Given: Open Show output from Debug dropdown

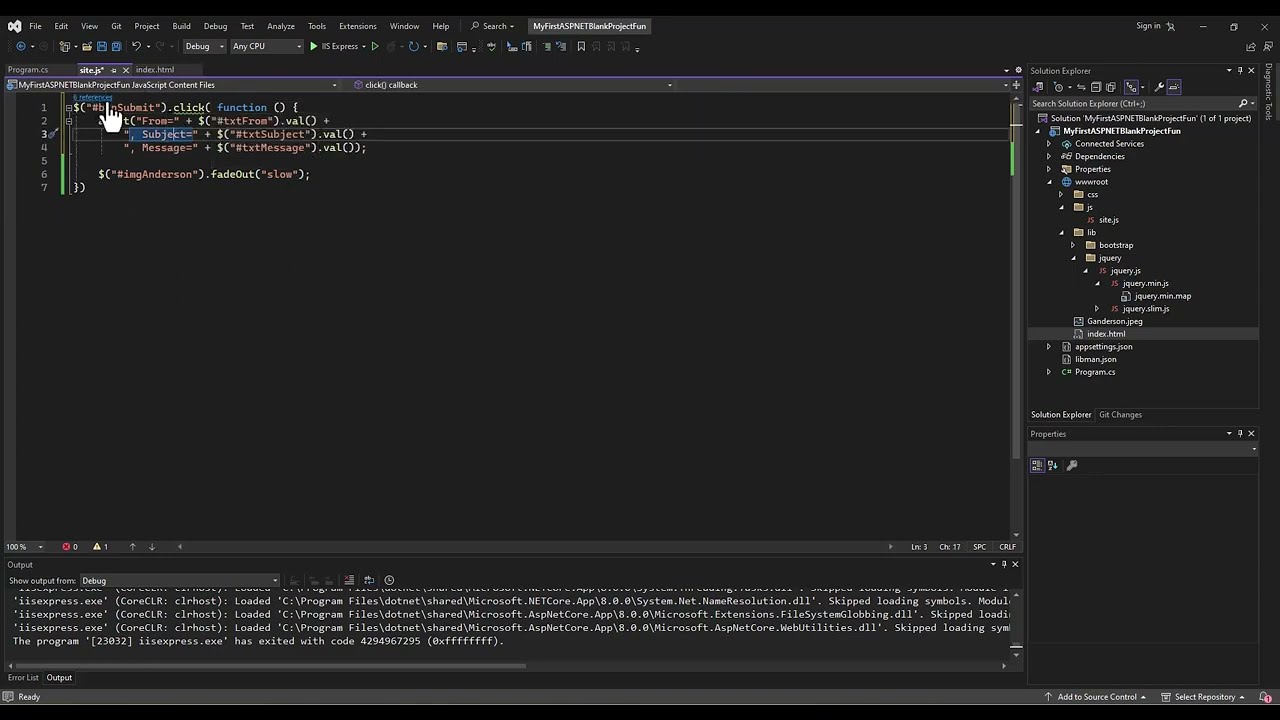Looking at the screenshot, I should pyautogui.click(x=180, y=580).
